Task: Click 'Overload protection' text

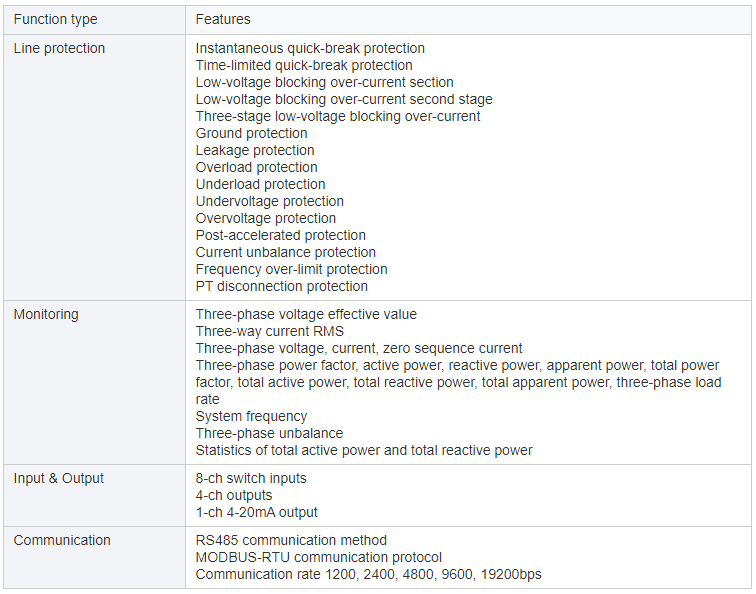Action: tap(256, 167)
